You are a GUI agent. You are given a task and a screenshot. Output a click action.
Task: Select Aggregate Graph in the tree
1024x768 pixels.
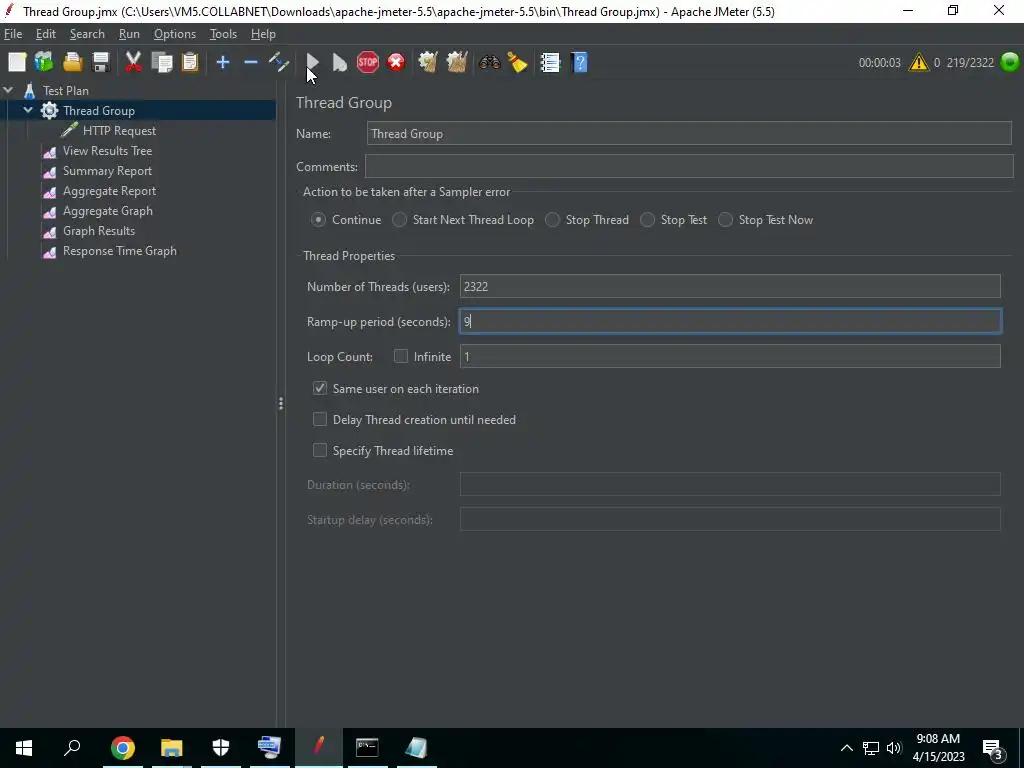pyautogui.click(x=108, y=211)
